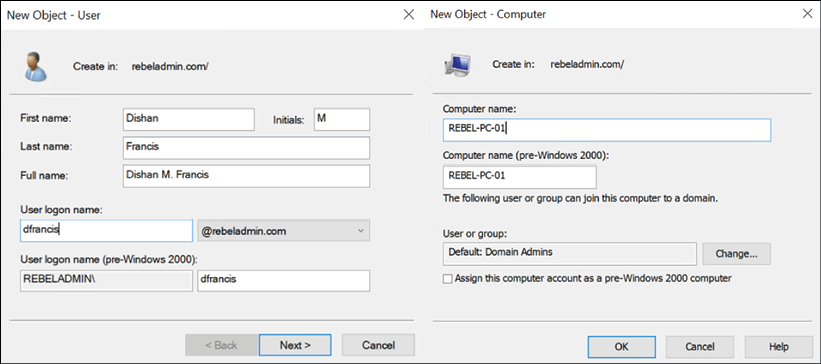Open the @rebeladmin.com domain suffix dropdown

[283, 231]
